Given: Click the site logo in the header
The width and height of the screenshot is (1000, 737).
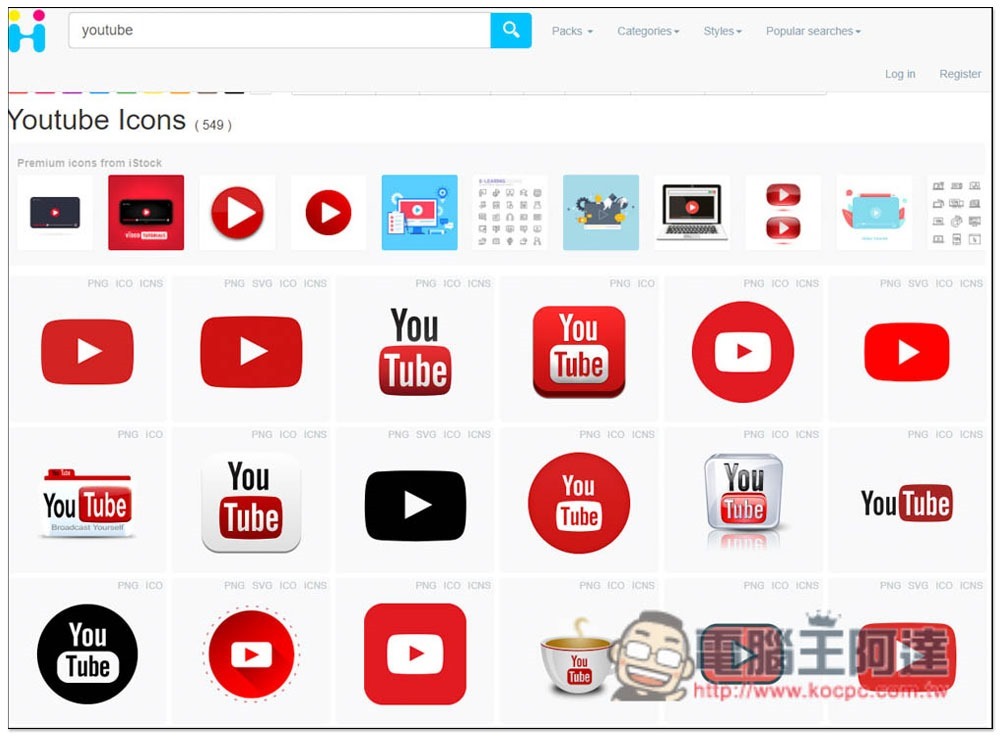Looking at the screenshot, I should tap(27, 31).
